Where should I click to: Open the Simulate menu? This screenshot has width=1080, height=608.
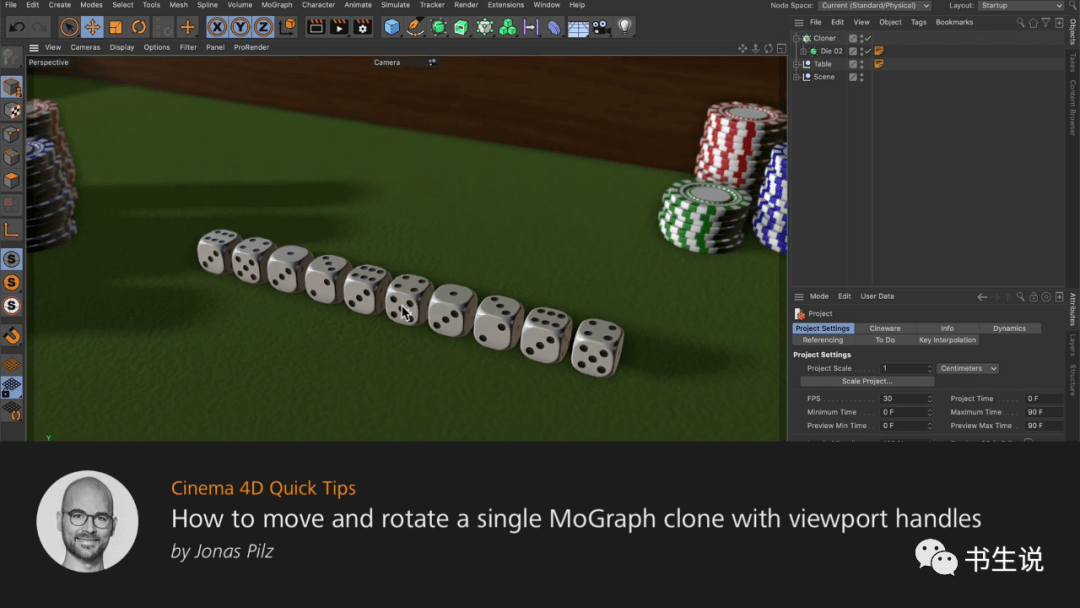[395, 5]
